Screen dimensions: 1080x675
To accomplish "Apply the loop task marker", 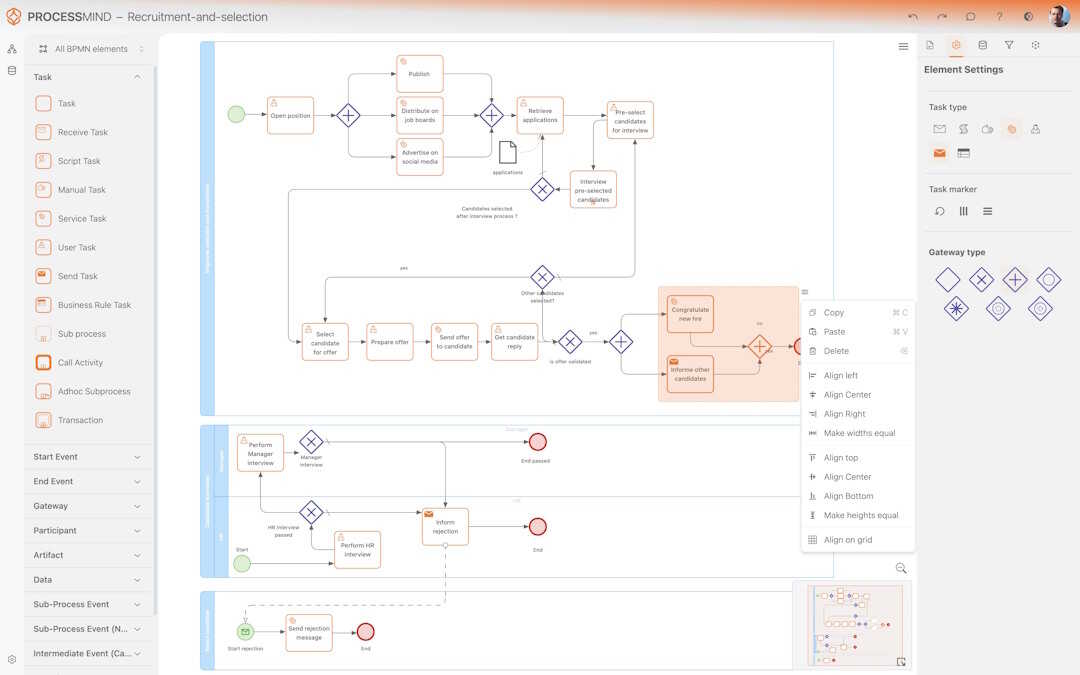I will [940, 210].
